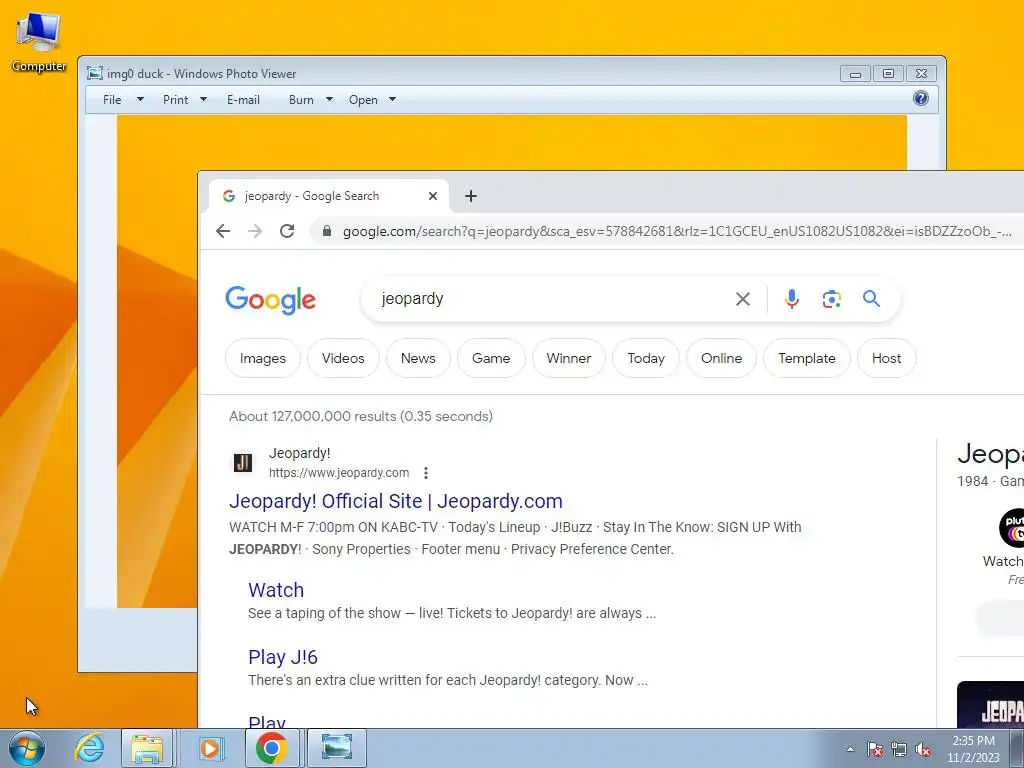Close the jeopardy Chrome tab
Image resolution: width=1024 pixels, height=768 pixels.
click(x=432, y=196)
